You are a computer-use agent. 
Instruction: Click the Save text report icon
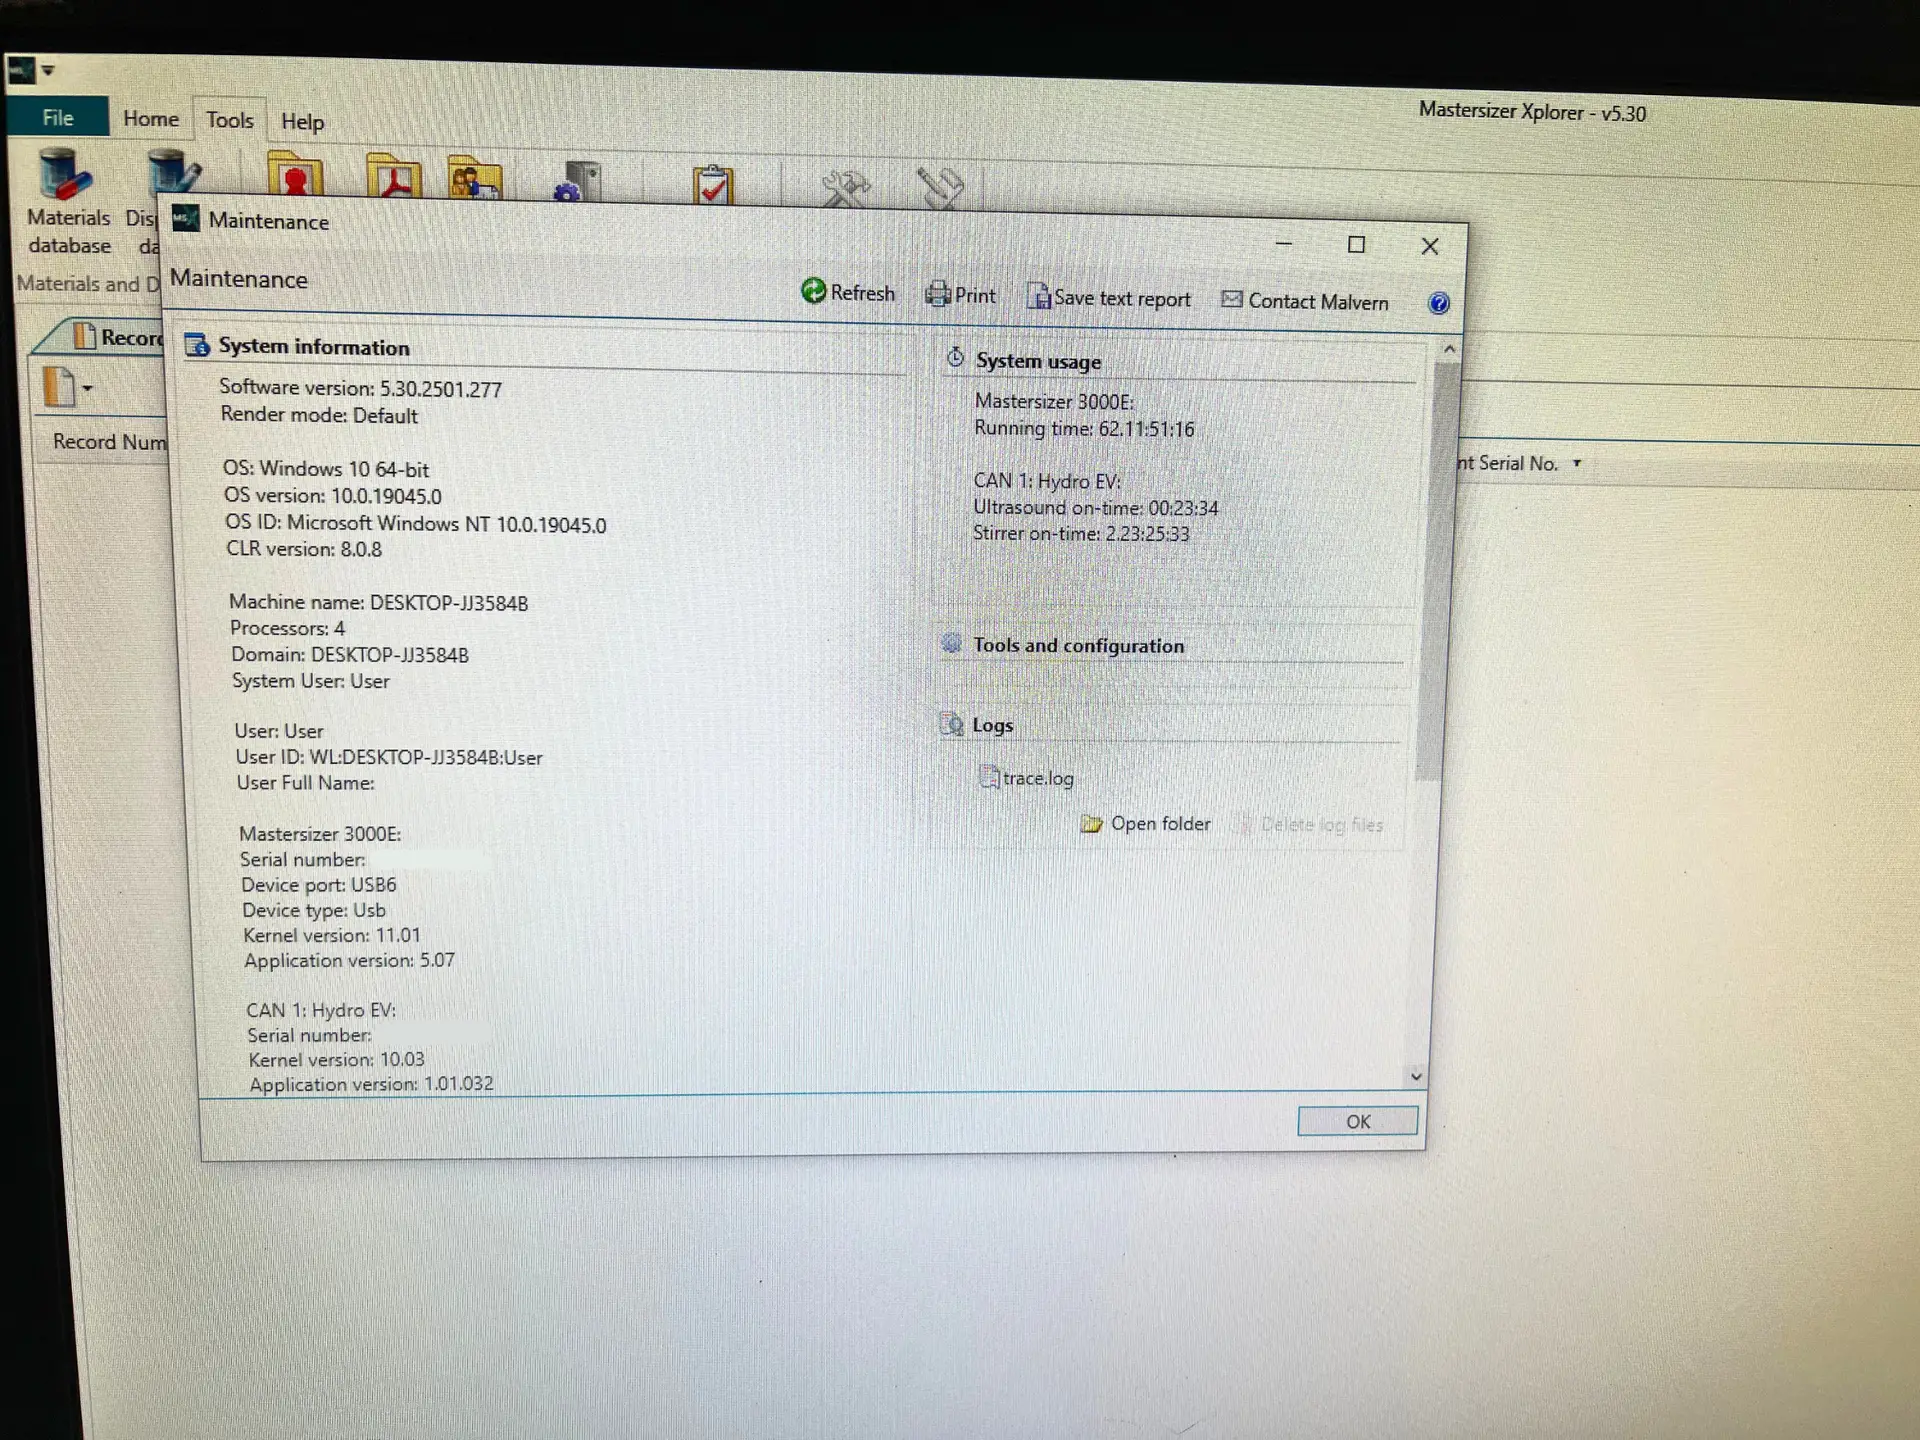[1040, 297]
